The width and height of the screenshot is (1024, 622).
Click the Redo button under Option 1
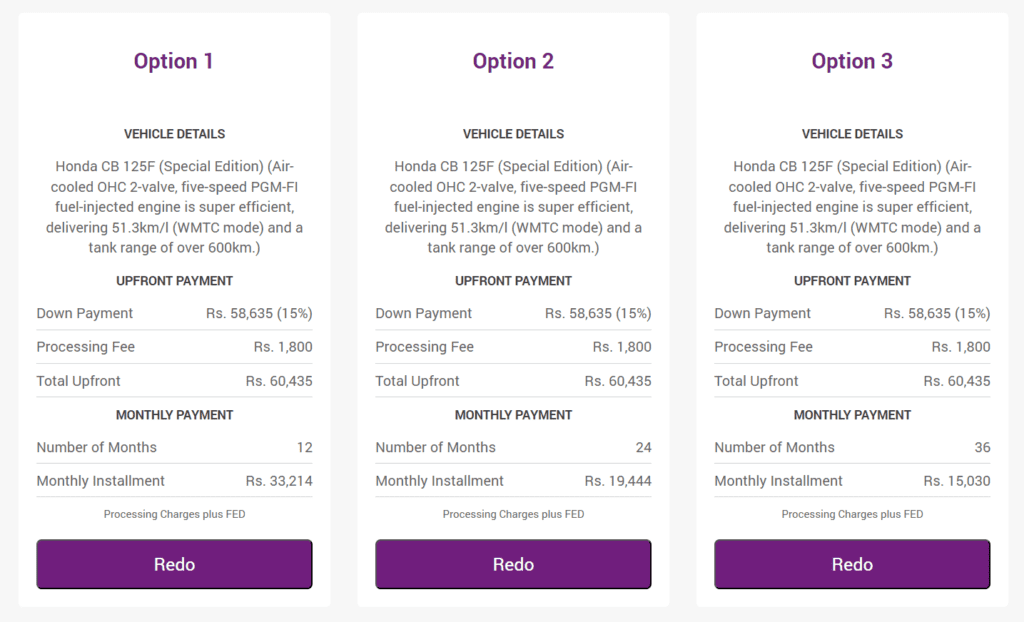[174, 564]
